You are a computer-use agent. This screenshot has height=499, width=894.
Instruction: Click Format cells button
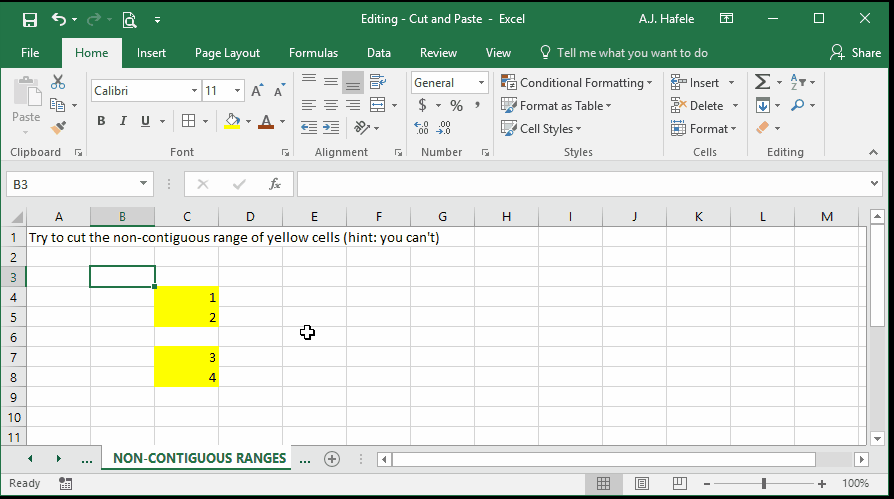coord(704,128)
